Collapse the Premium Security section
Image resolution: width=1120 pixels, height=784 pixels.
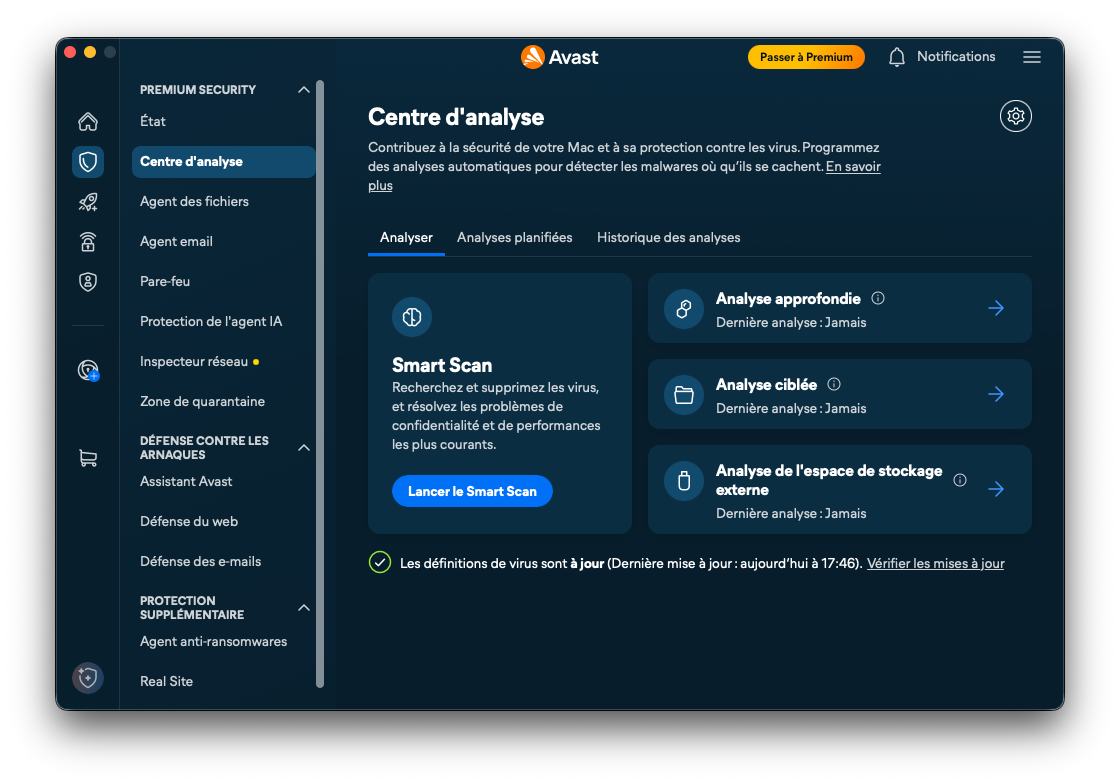tap(304, 90)
